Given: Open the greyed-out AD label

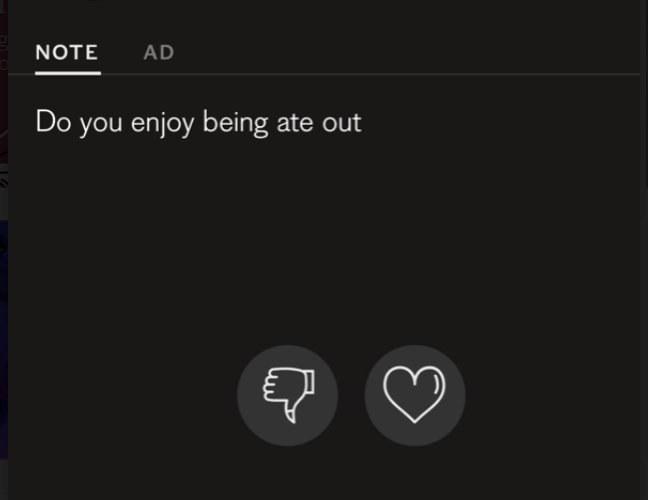Looking at the screenshot, I should pyautogui.click(x=159, y=52).
